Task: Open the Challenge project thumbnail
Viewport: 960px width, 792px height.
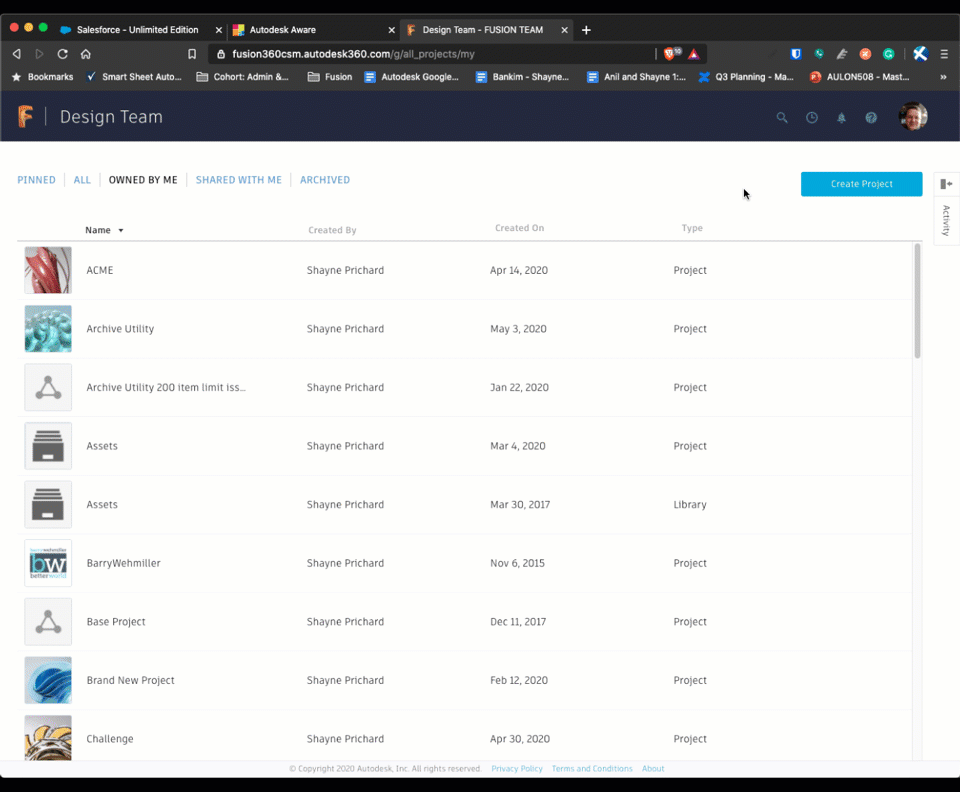Action: [x=48, y=738]
